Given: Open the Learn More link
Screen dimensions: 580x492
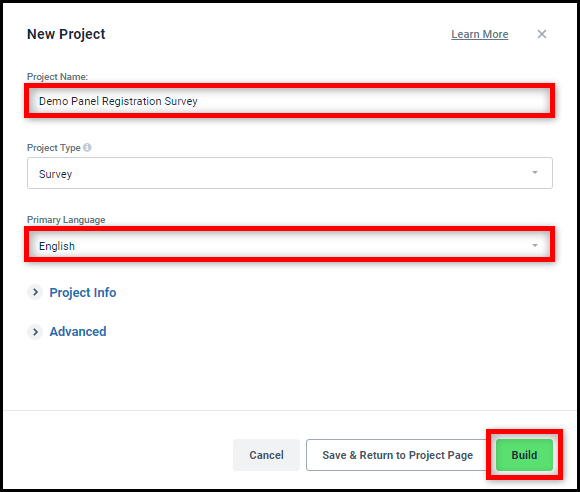Looking at the screenshot, I should coord(480,34).
